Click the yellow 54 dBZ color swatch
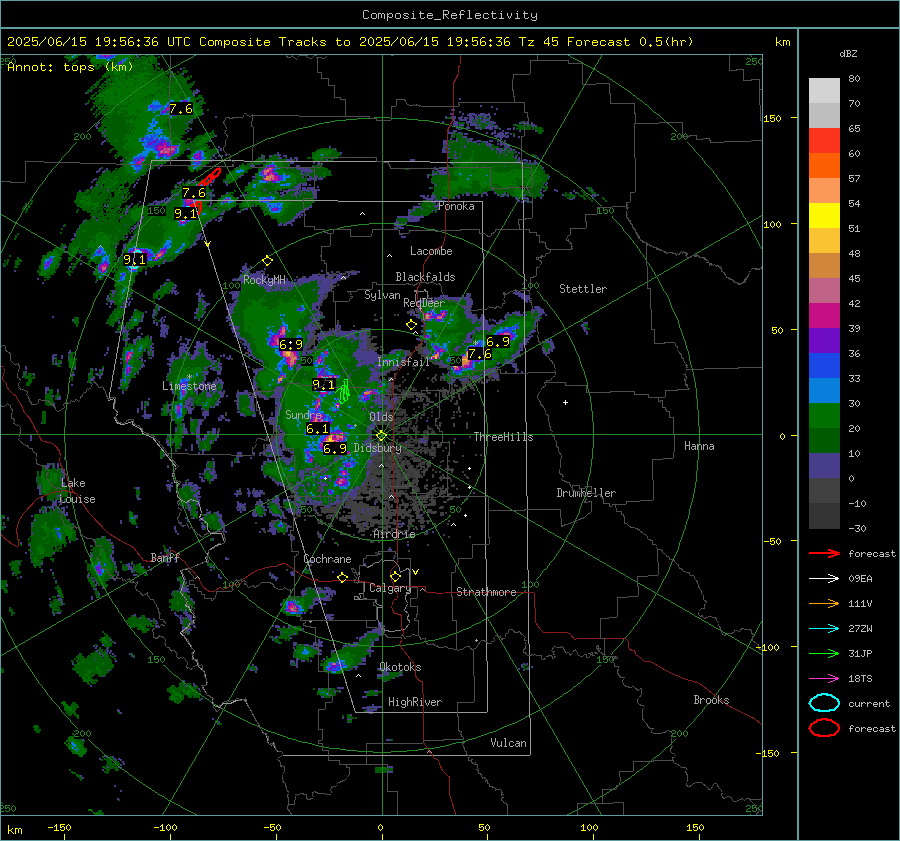 pyautogui.click(x=824, y=215)
